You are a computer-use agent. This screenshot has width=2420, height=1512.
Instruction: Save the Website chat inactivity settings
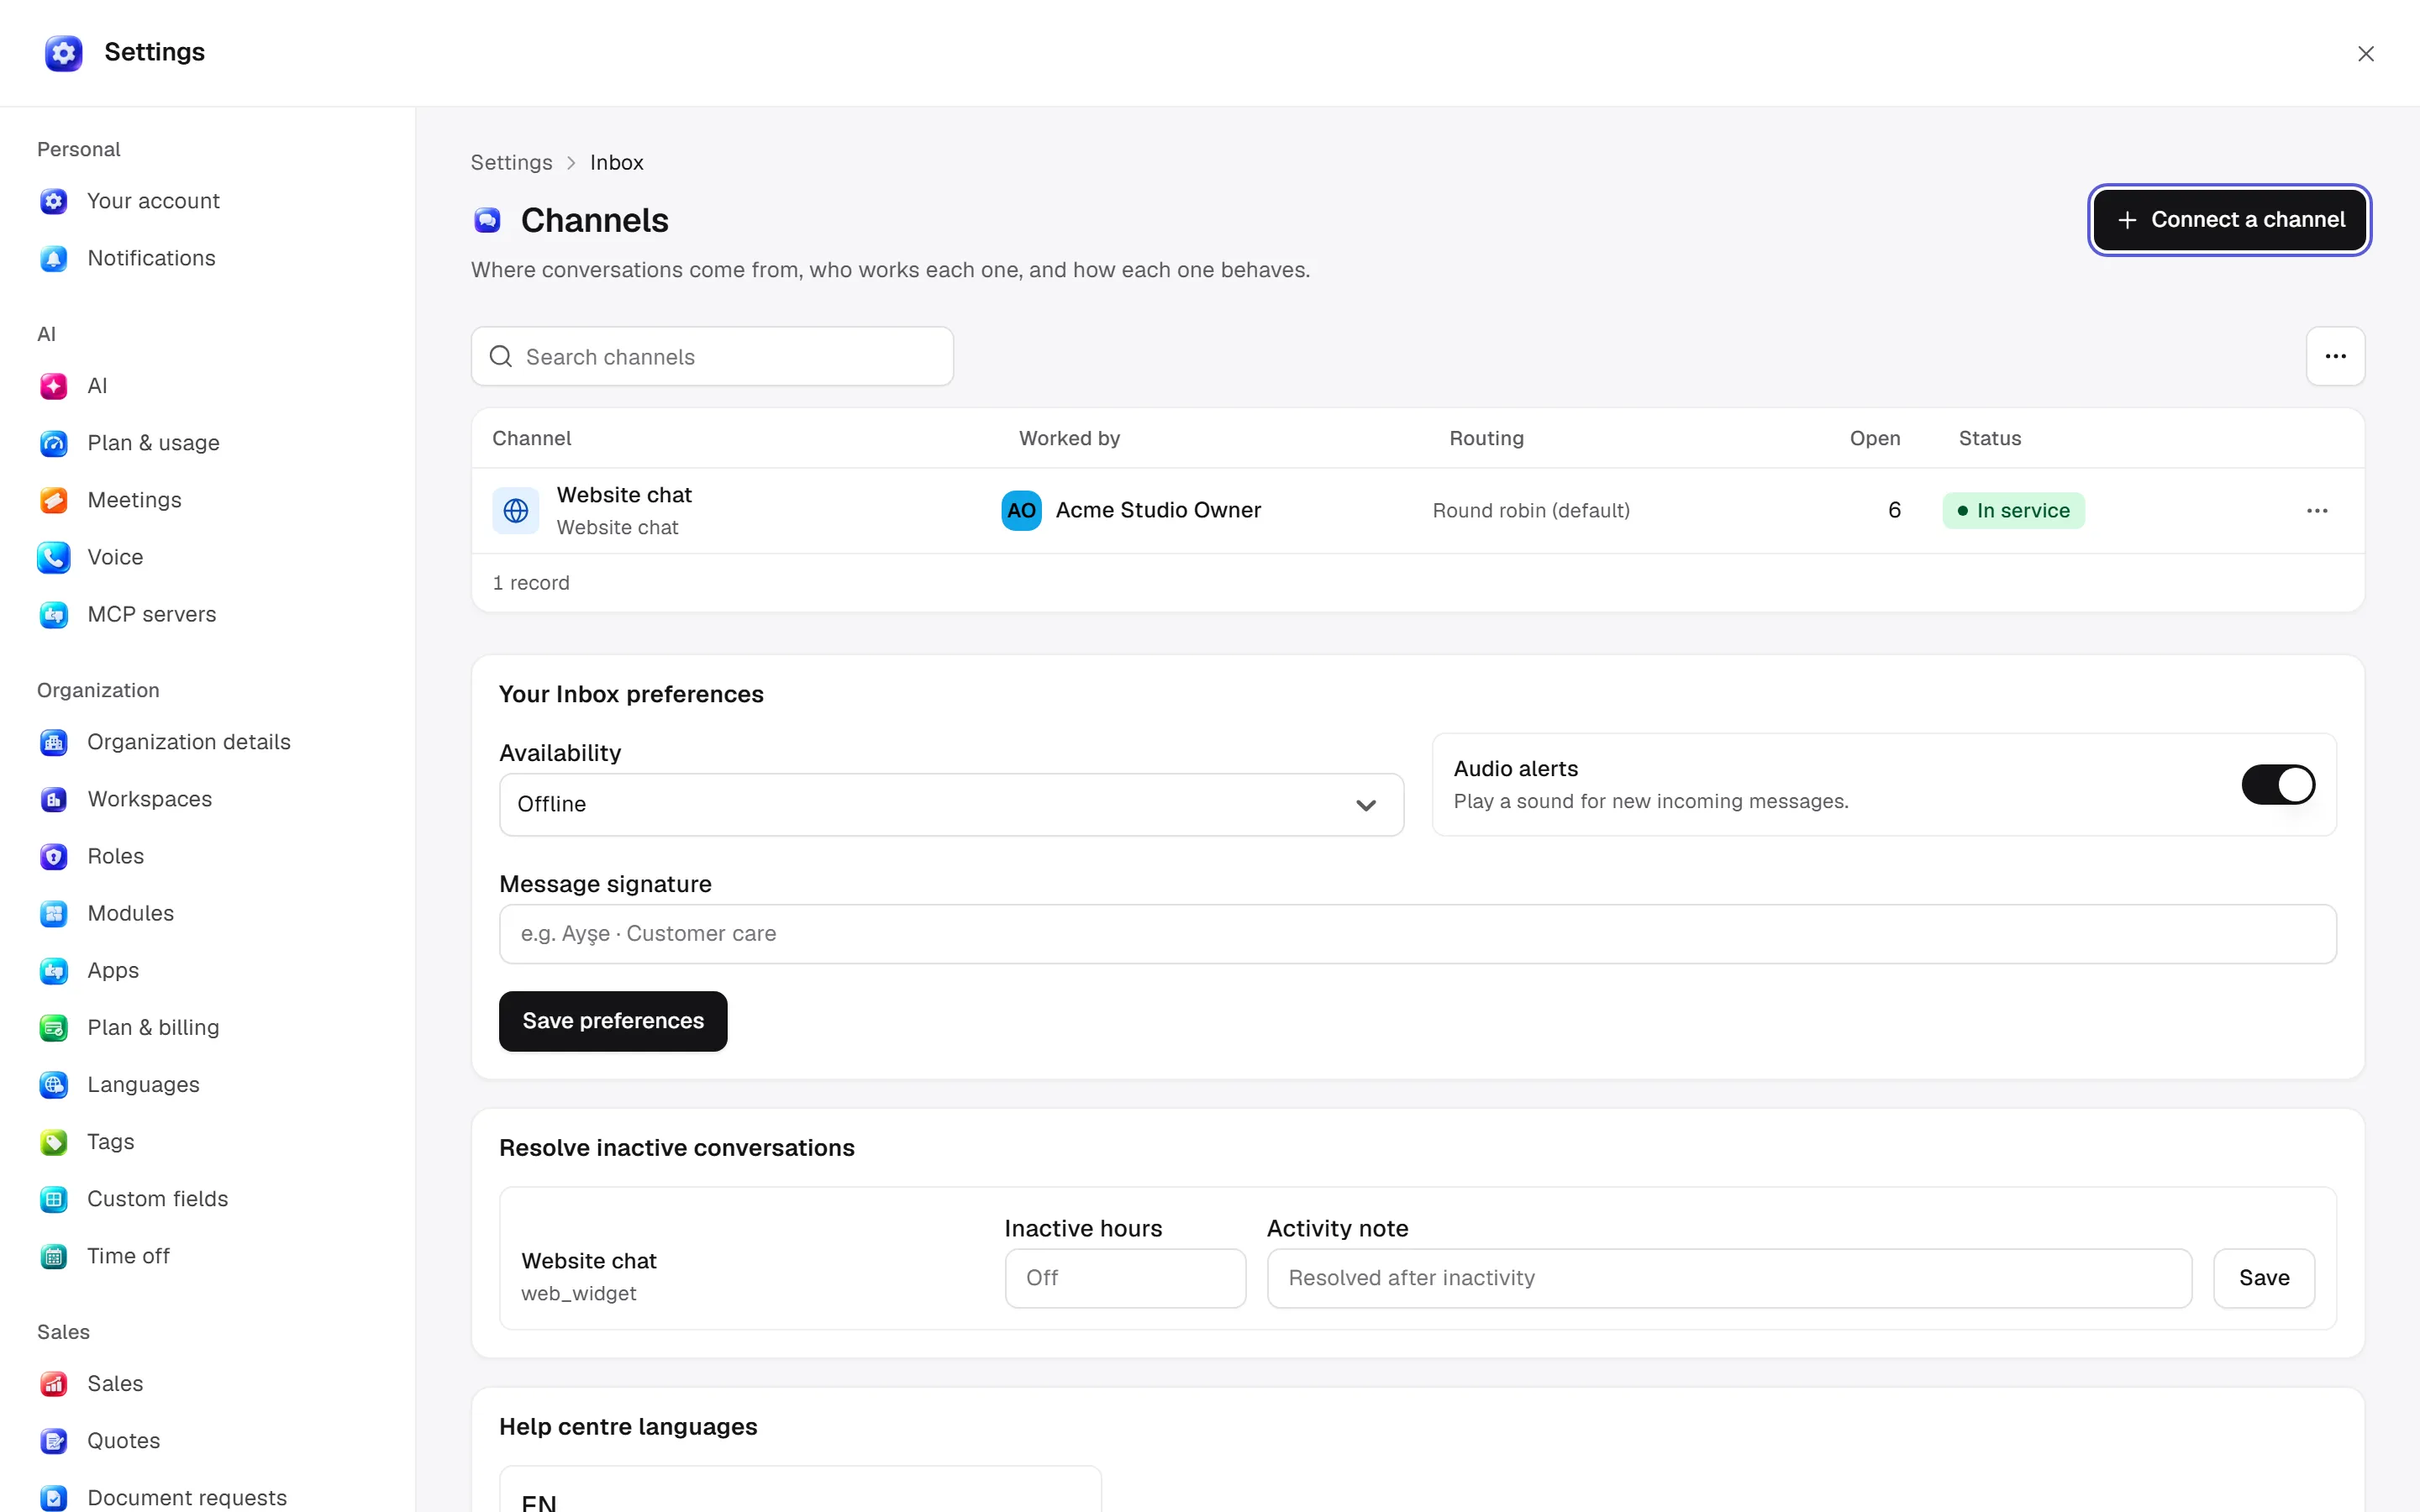pyautogui.click(x=2264, y=1278)
